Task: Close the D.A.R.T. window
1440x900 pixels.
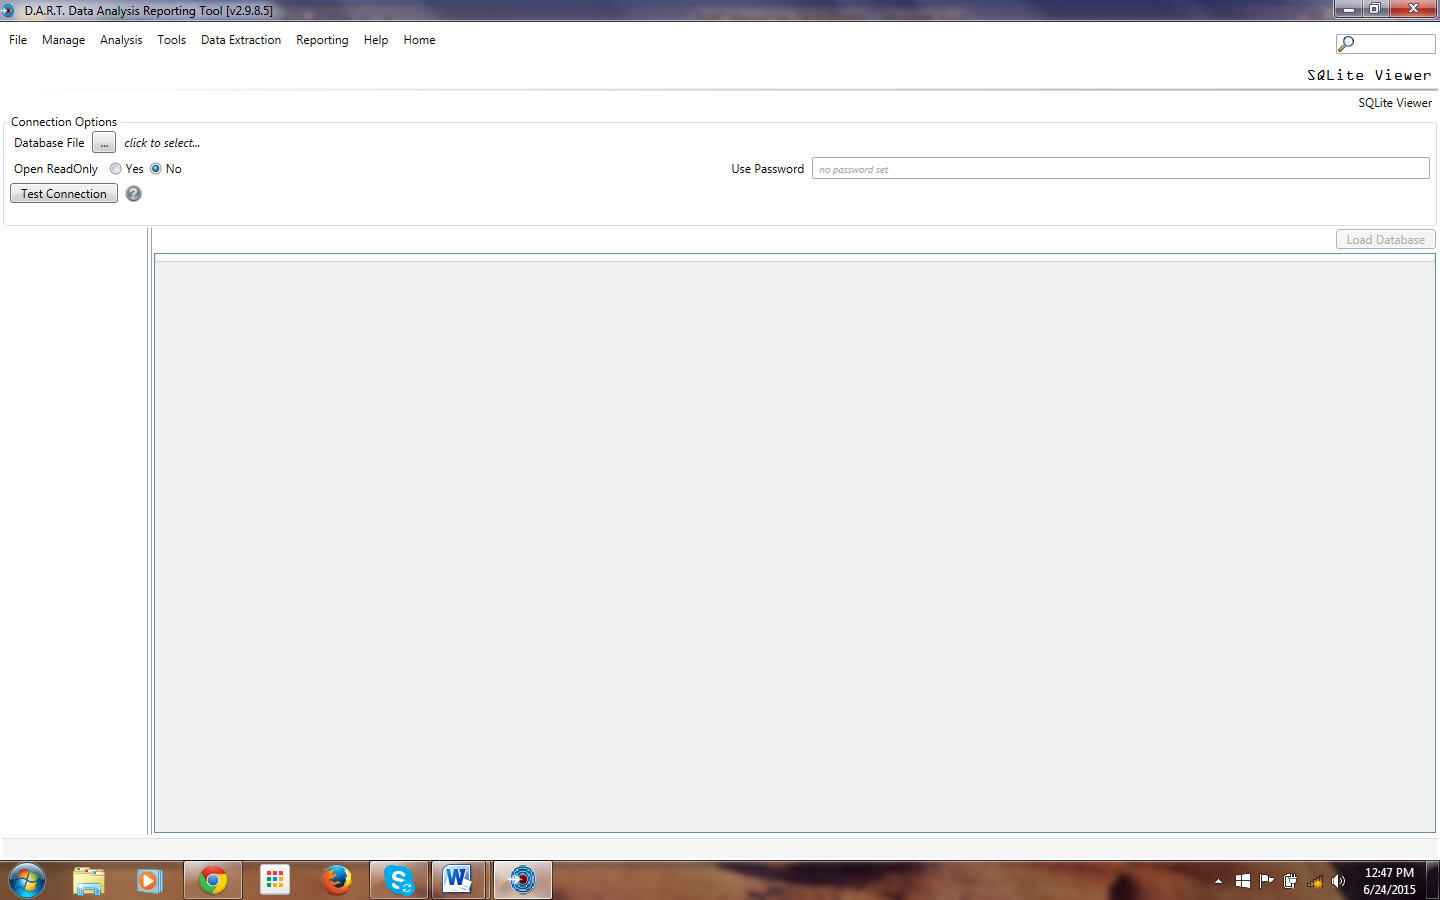Action: 1413,9
